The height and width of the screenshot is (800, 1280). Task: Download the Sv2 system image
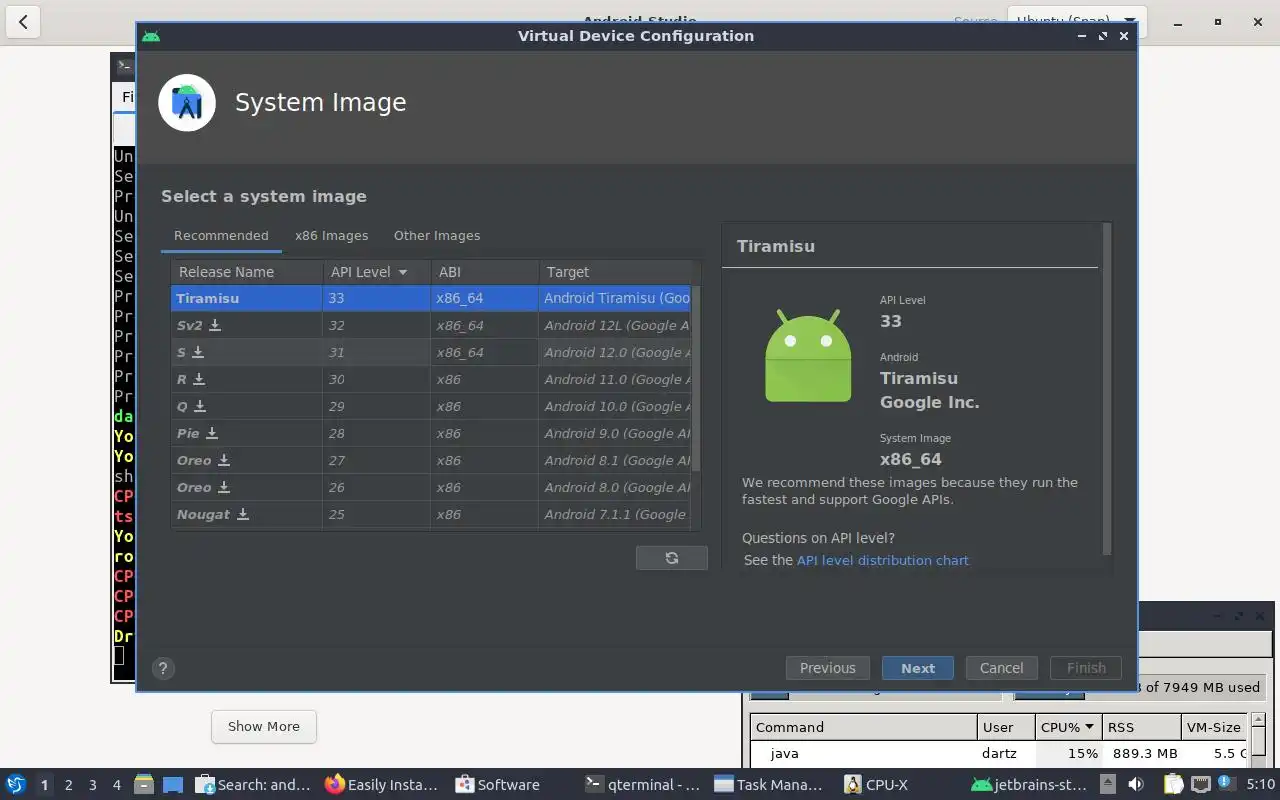pos(215,325)
